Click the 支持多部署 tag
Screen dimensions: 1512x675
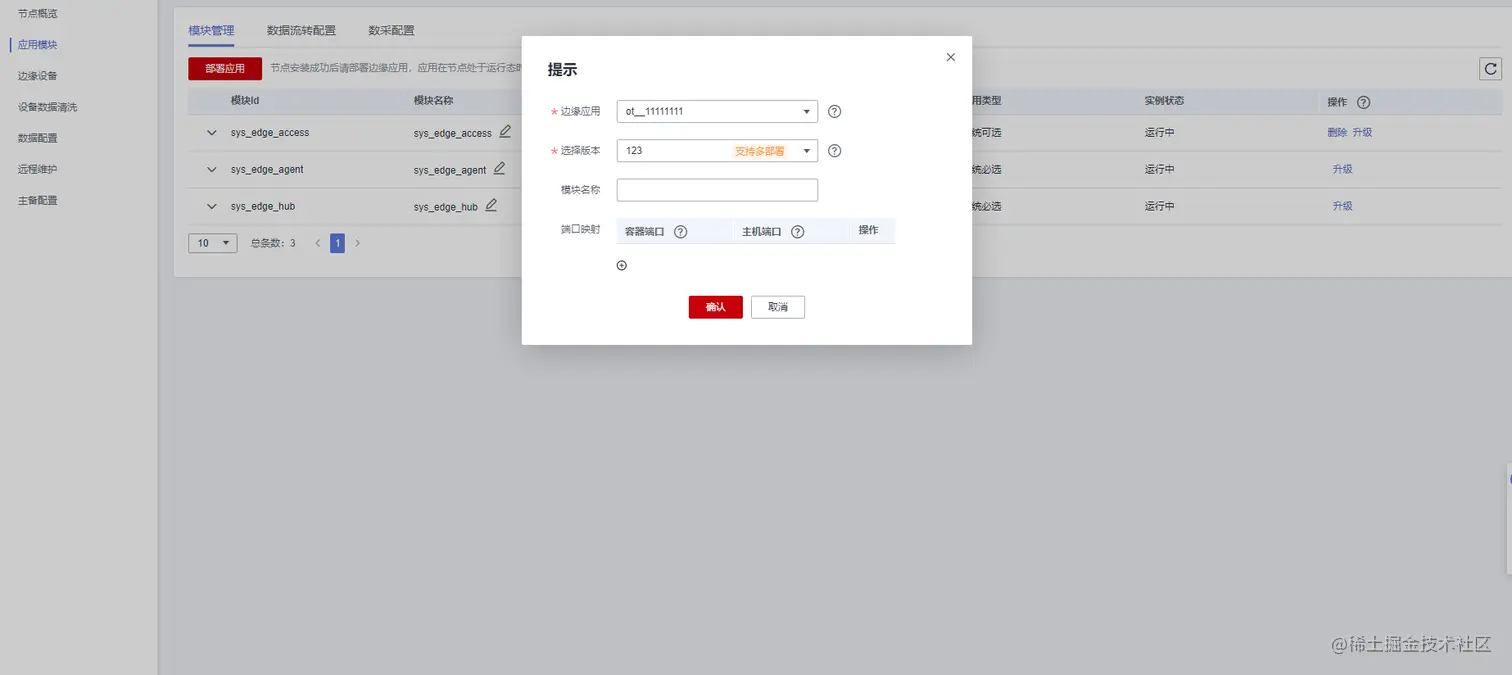[x=760, y=151]
